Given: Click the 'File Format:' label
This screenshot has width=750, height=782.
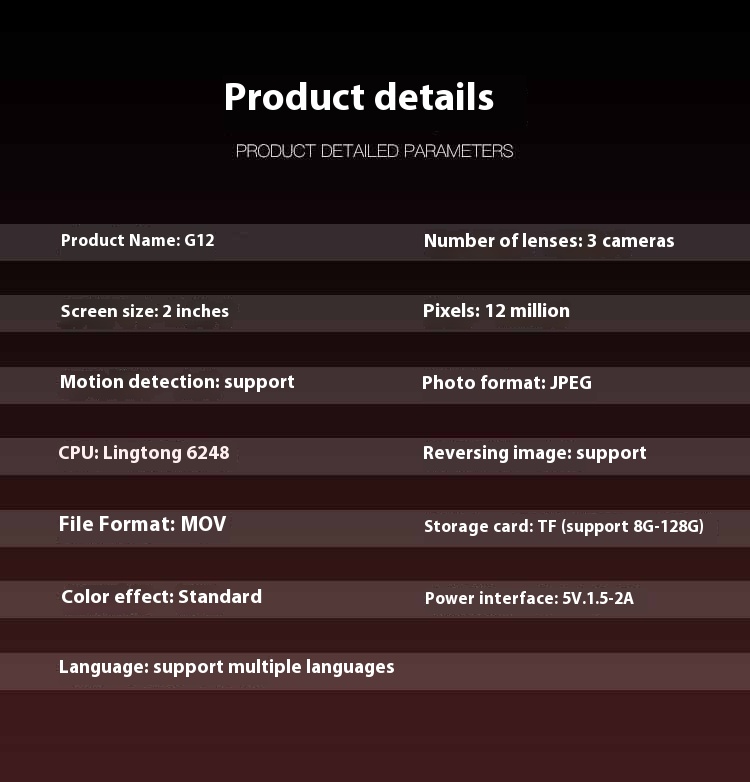Looking at the screenshot, I should 117,524.
